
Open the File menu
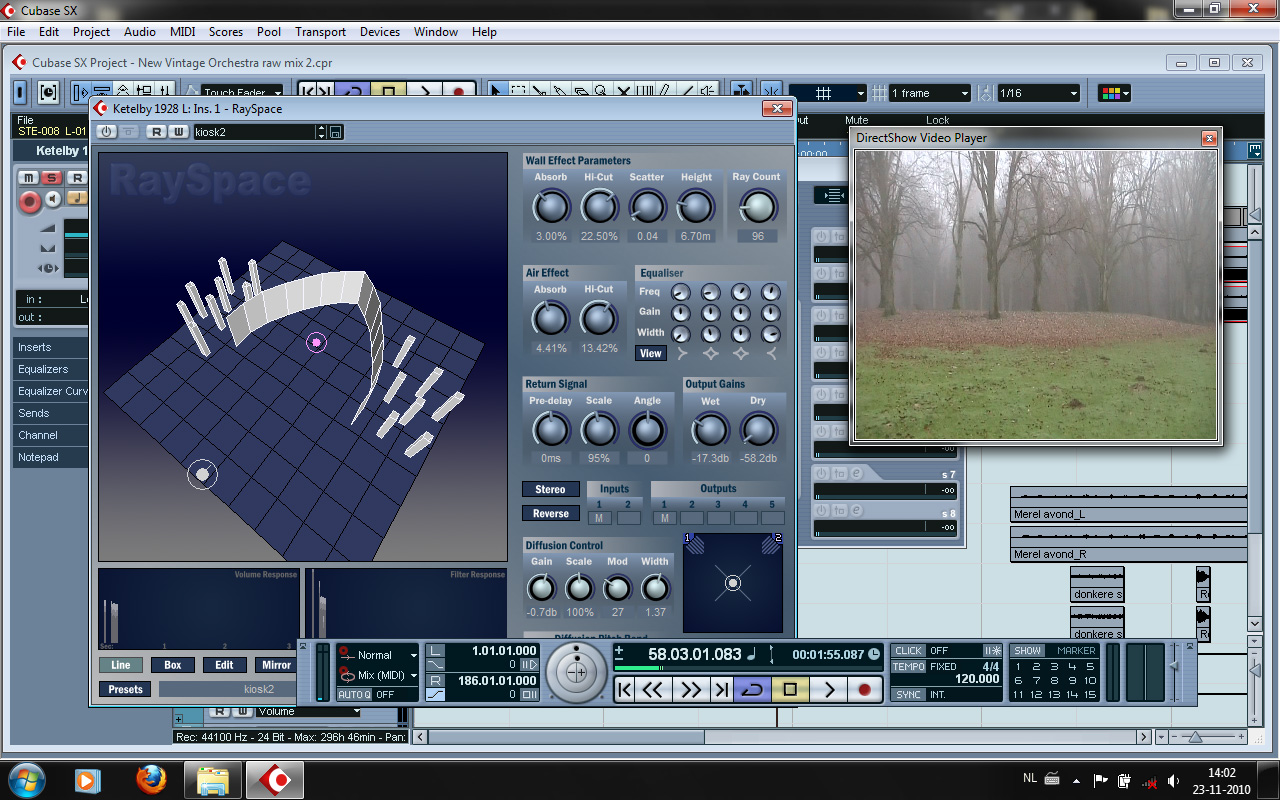(x=16, y=32)
